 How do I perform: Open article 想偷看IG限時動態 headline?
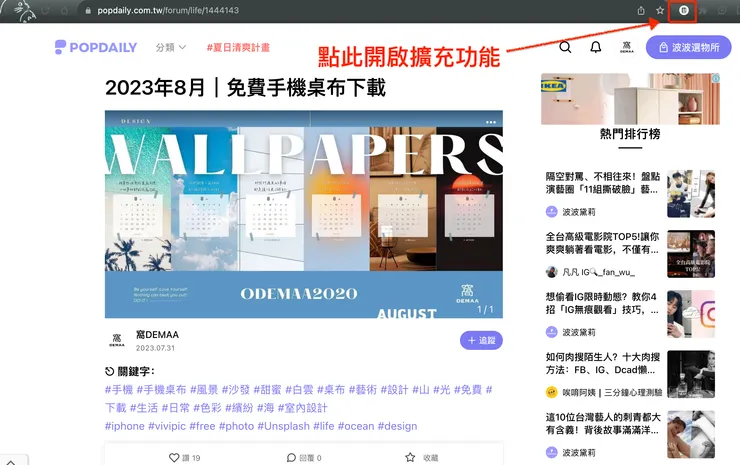(602, 303)
